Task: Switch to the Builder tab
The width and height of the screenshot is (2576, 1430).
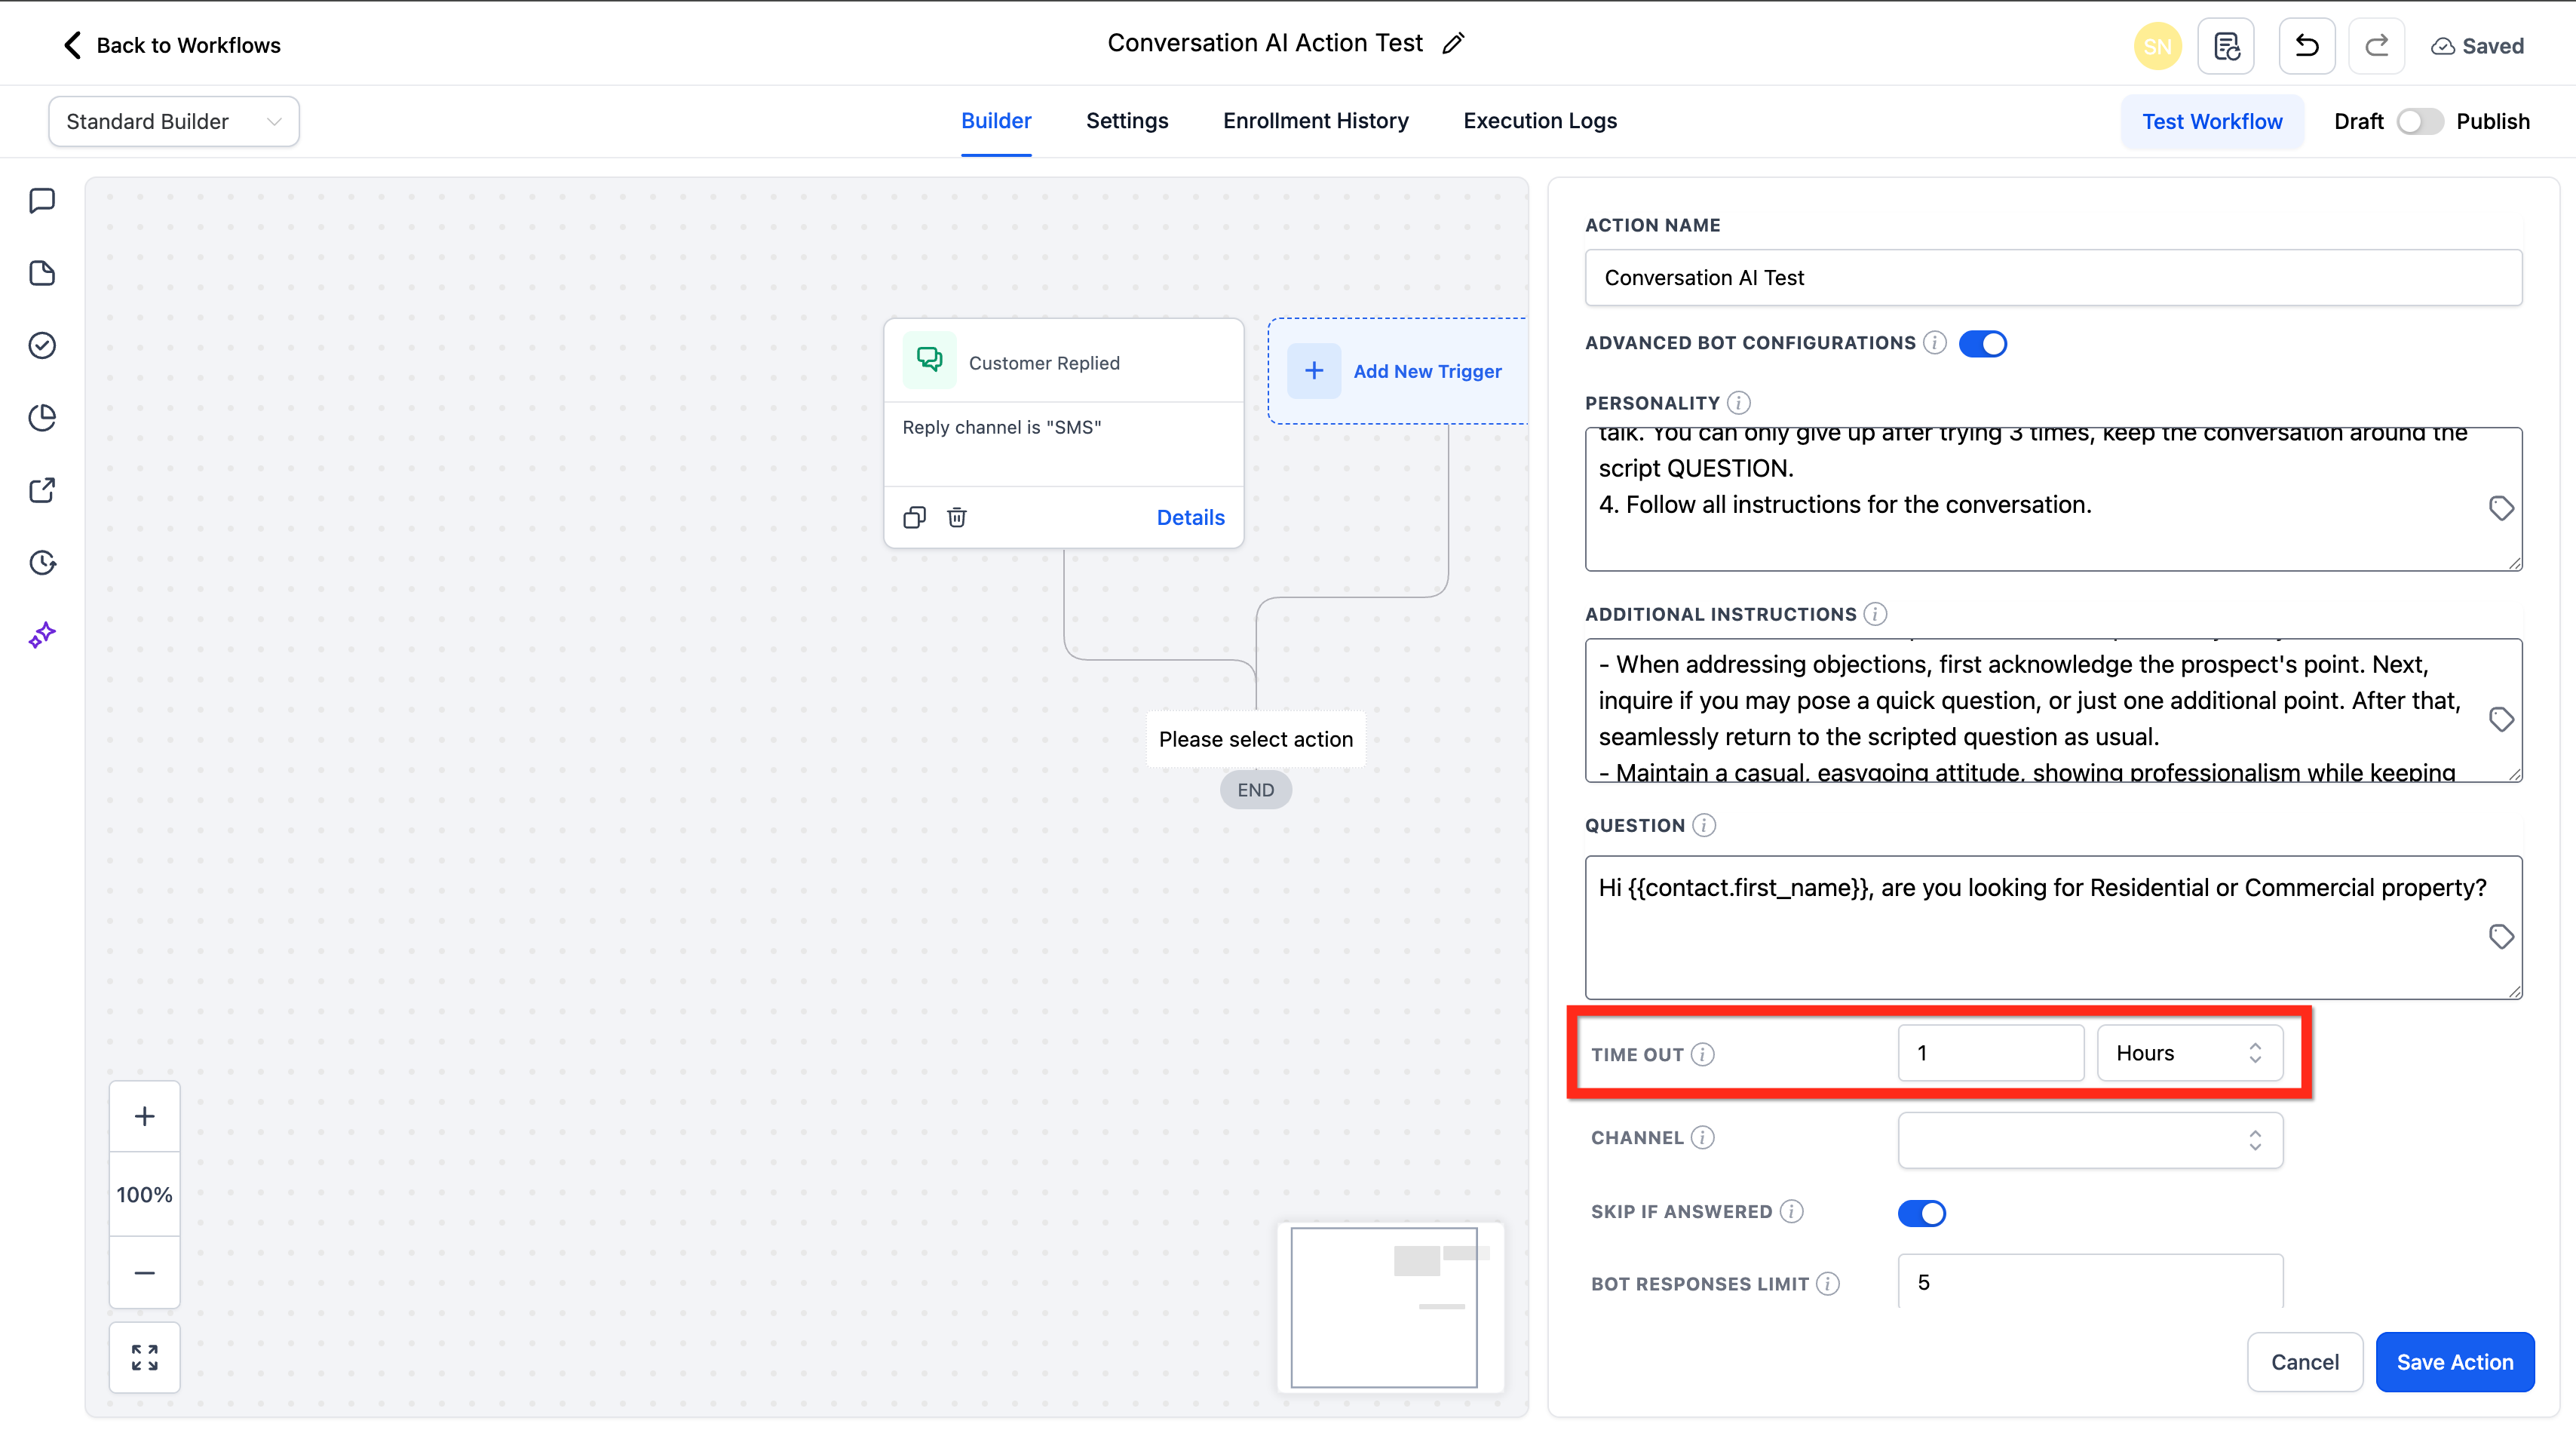Action: tap(996, 121)
